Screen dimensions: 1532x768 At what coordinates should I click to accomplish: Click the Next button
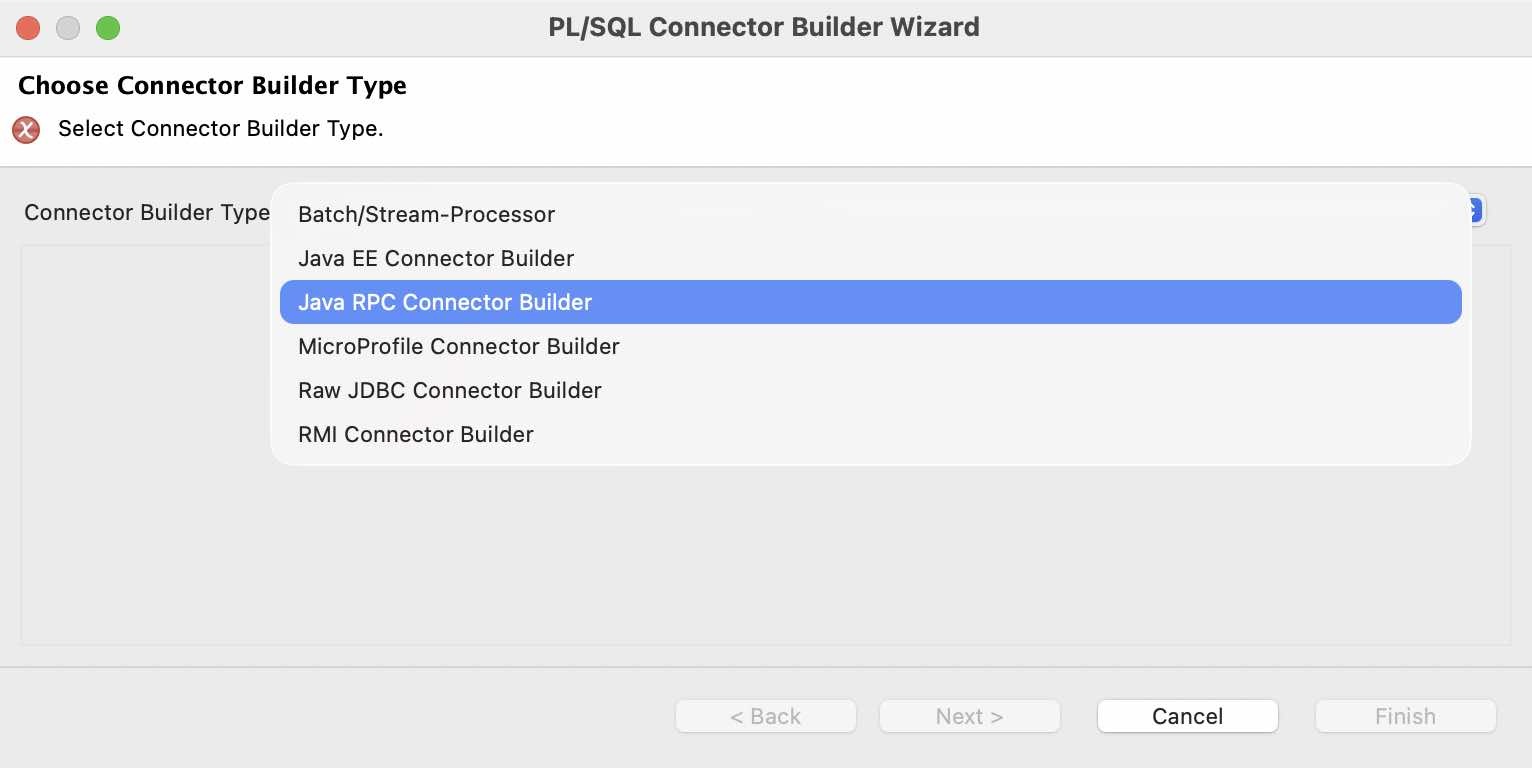click(x=968, y=716)
